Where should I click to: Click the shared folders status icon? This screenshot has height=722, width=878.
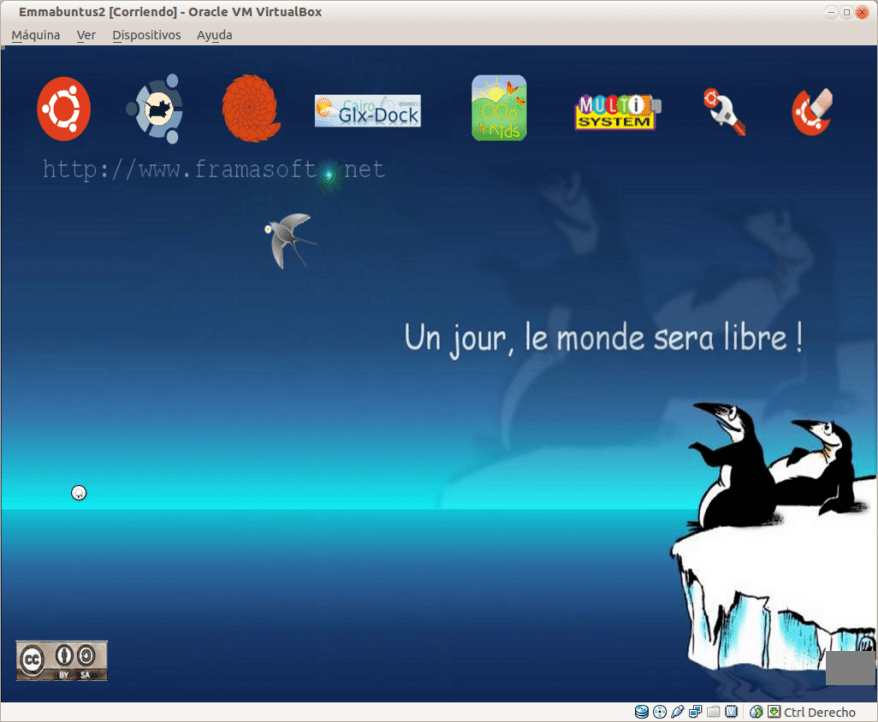click(713, 712)
